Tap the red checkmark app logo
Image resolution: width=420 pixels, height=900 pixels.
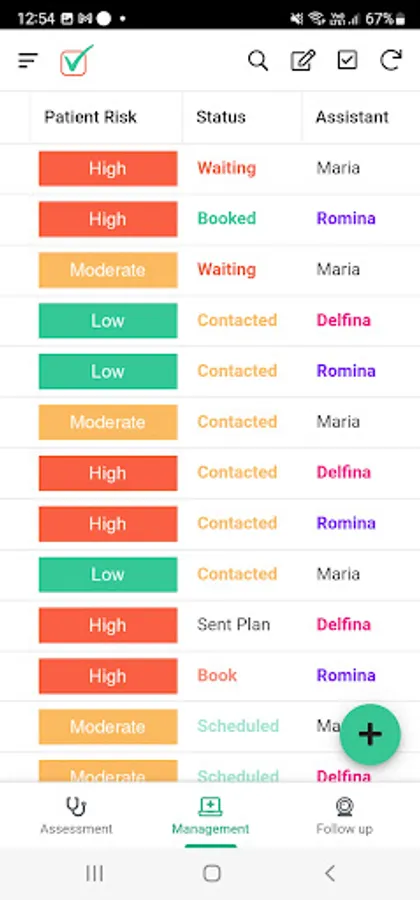pos(76,60)
